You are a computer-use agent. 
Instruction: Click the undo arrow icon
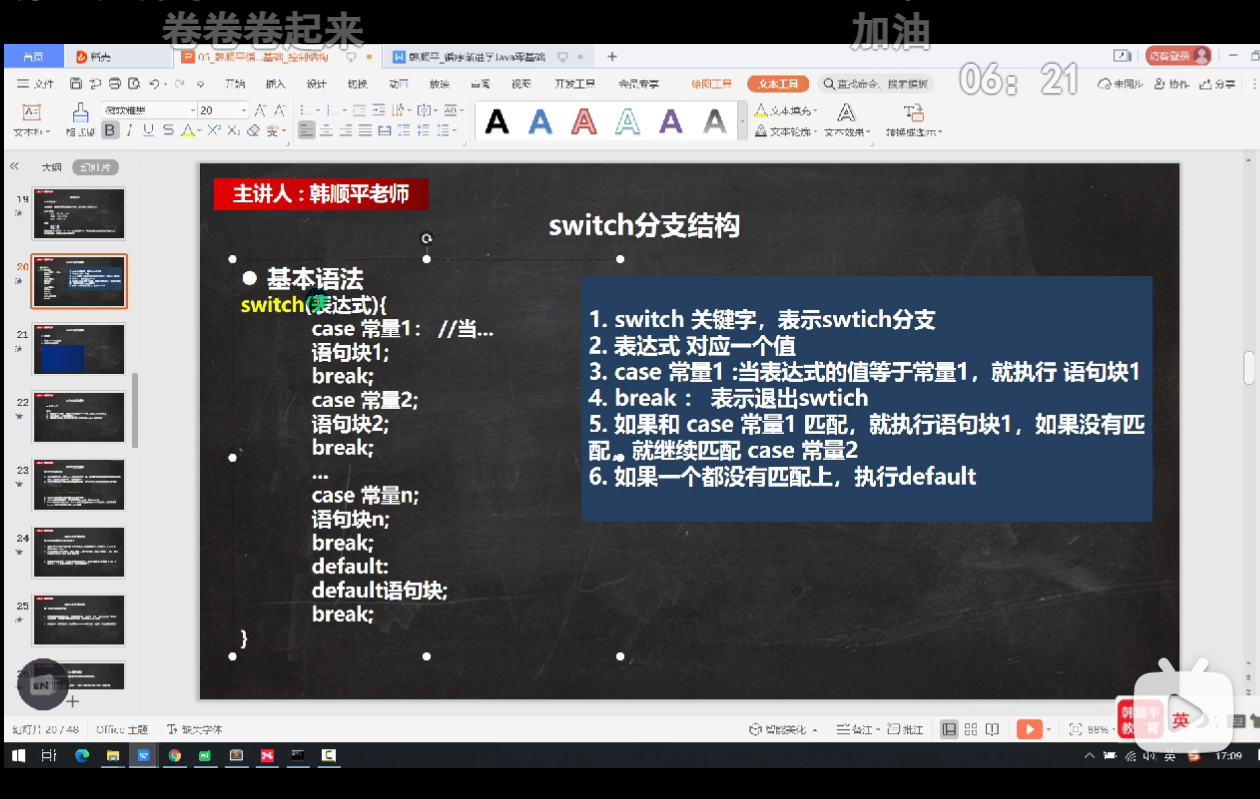point(154,84)
